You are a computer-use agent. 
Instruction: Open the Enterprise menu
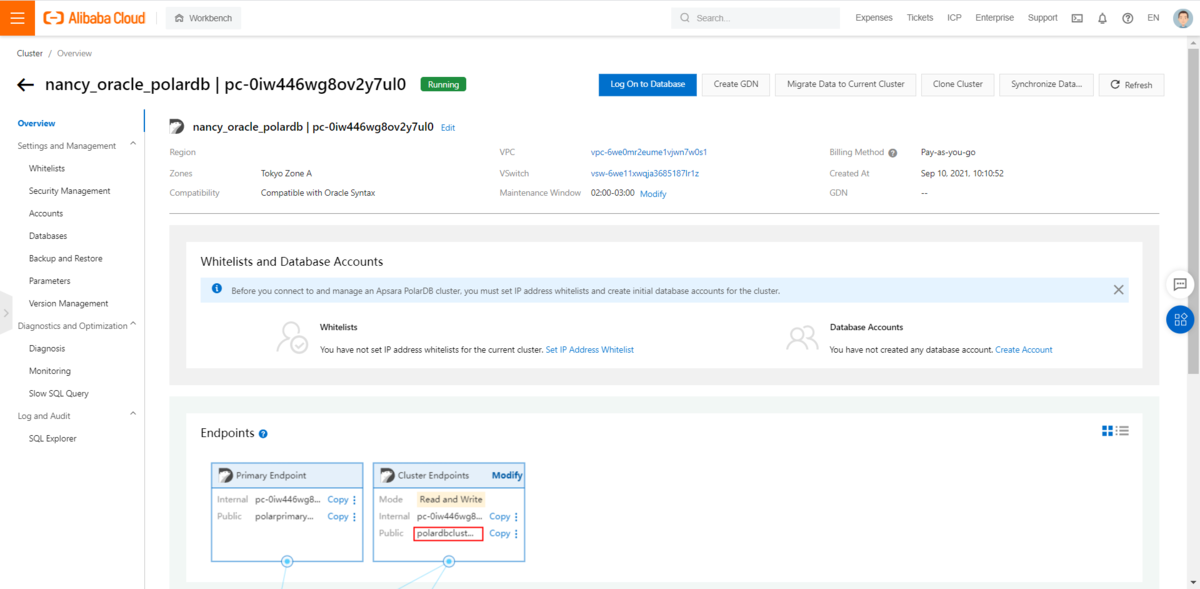[x=994, y=18]
